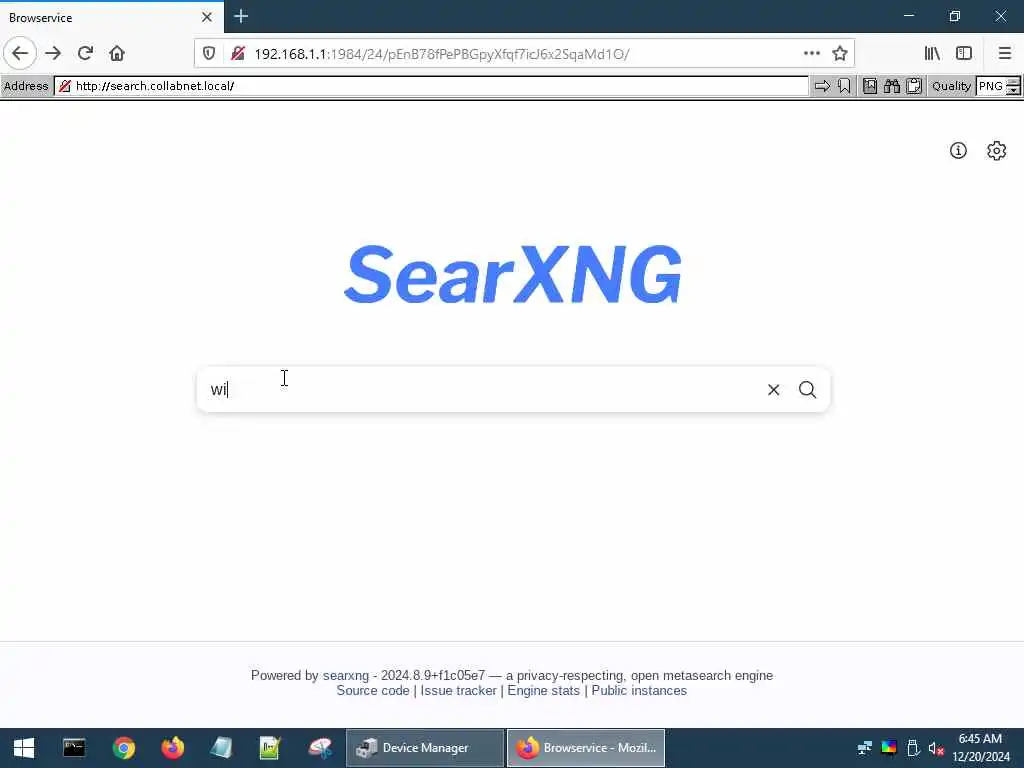View insecure connection padlock info
Image resolution: width=1024 pixels, height=768 pixels.
click(x=238, y=54)
